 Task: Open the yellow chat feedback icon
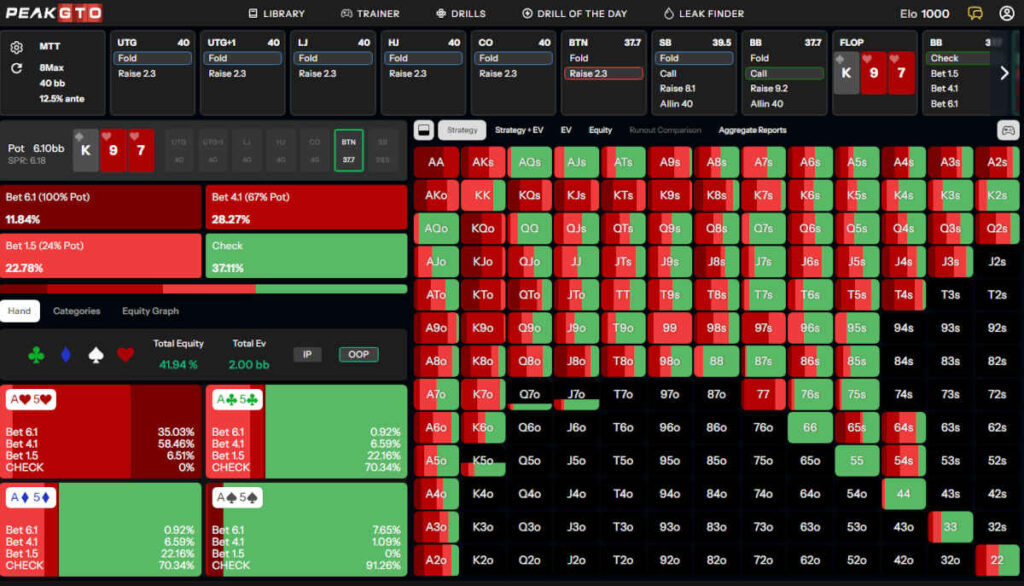[x=975, y=13]
